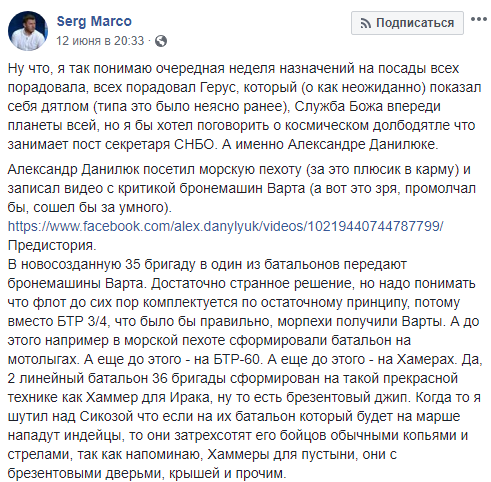Image resolution: width=491 pixels, height=482 pixels.
Task: Click the RSS feed icon in Подписаться
Action: [366, 23]
